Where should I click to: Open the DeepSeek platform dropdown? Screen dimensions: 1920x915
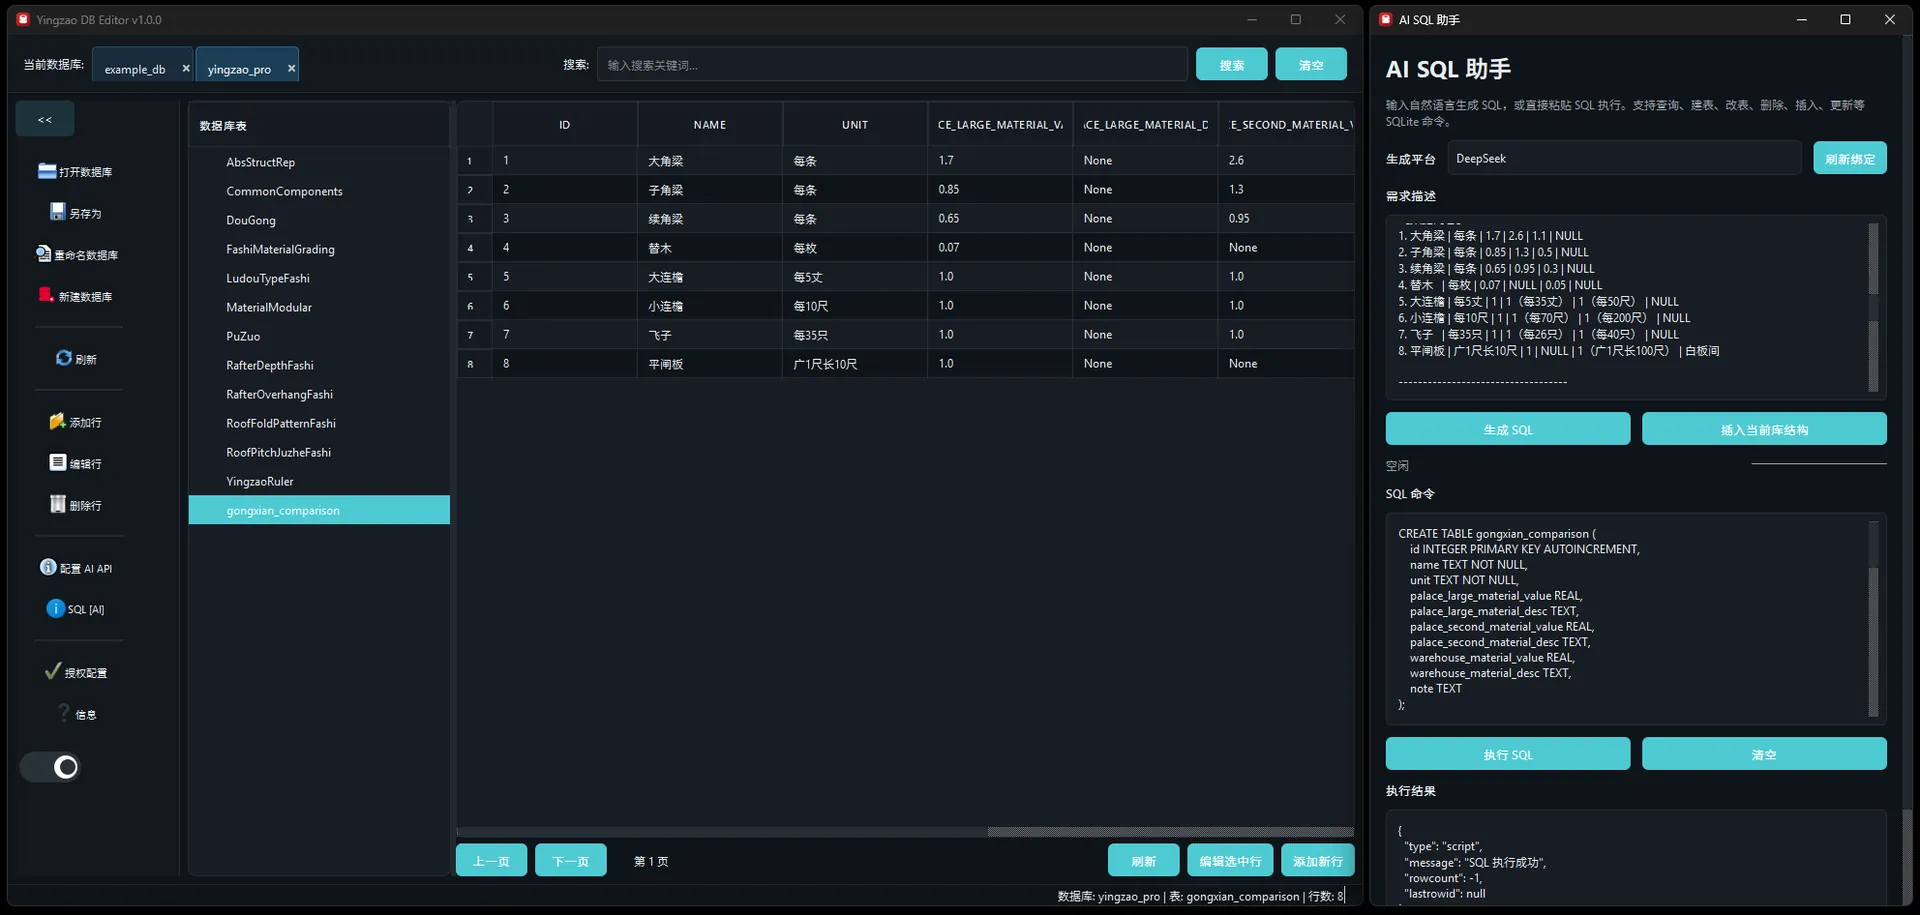pyautogui.click(x=1622, y=158)
